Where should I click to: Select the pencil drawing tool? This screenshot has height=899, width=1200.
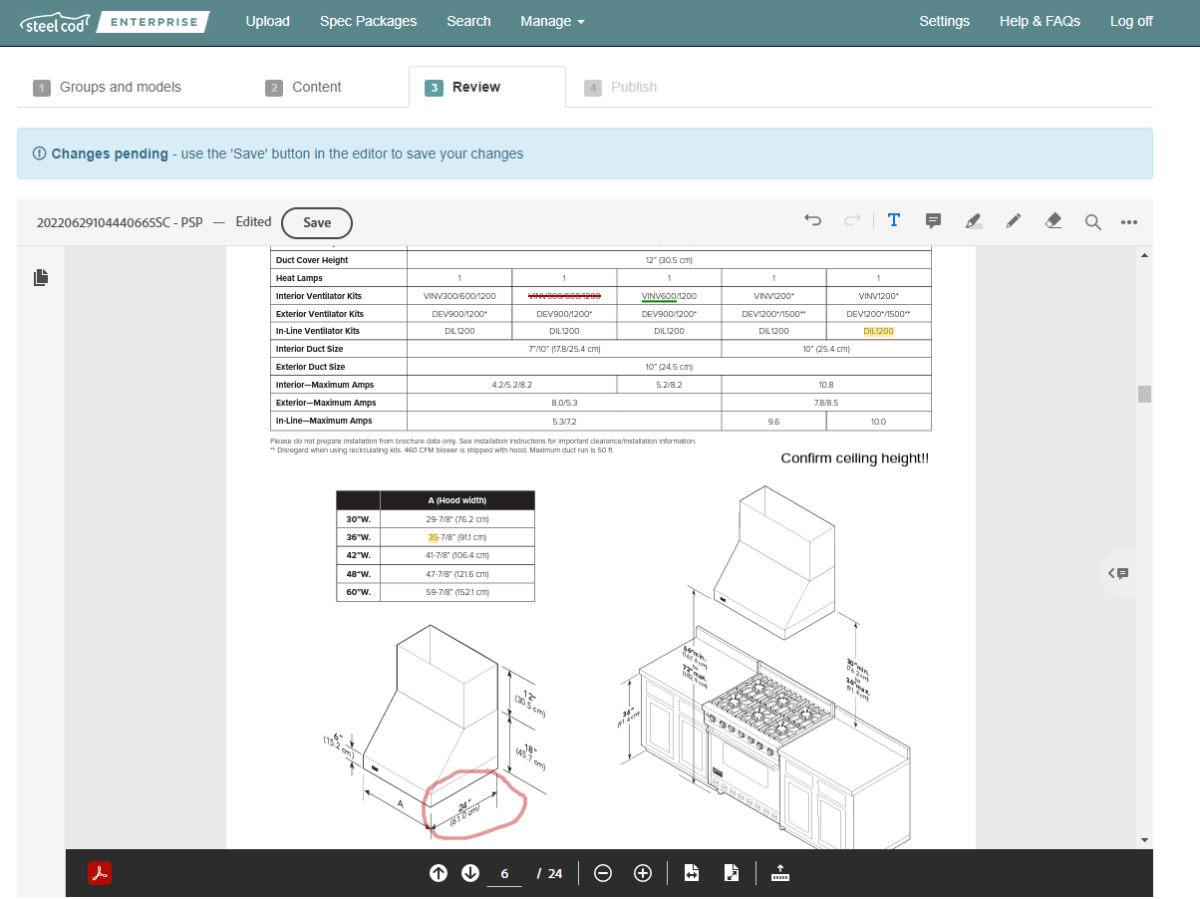click(1013, 221)
